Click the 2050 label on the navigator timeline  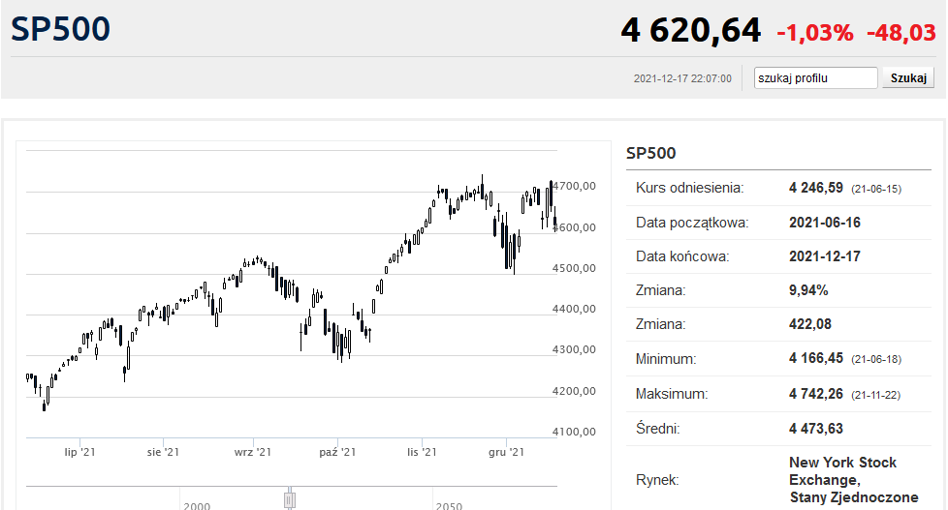click(449, 506)
